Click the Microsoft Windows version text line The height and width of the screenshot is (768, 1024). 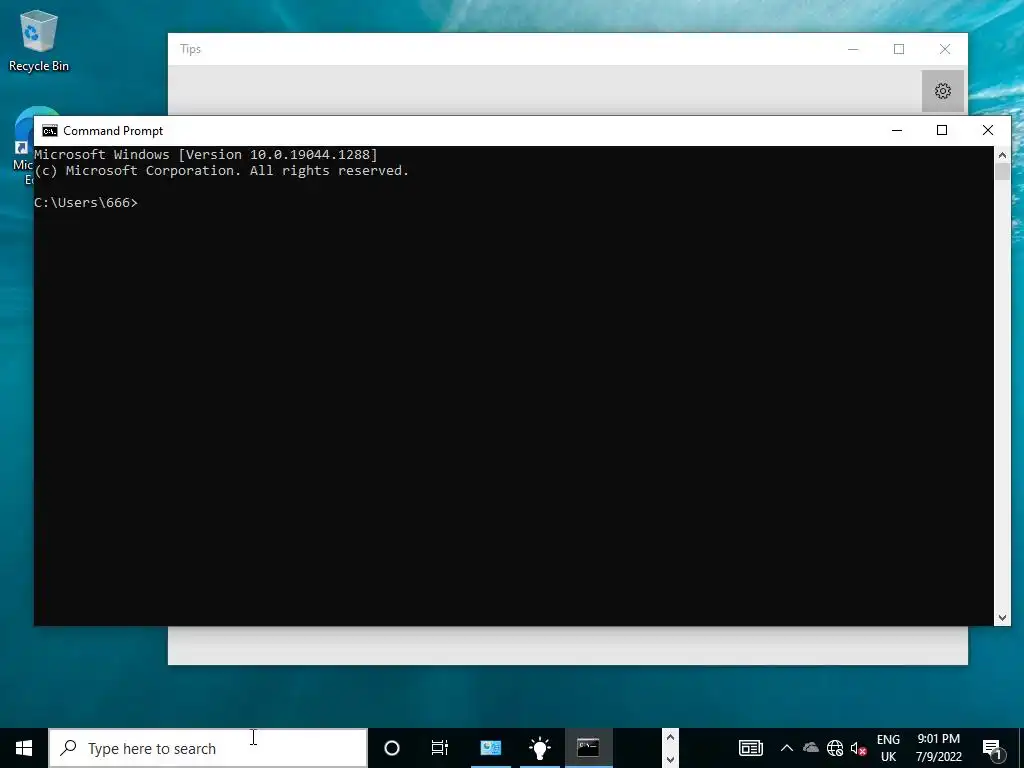click(x=206, y=155)
